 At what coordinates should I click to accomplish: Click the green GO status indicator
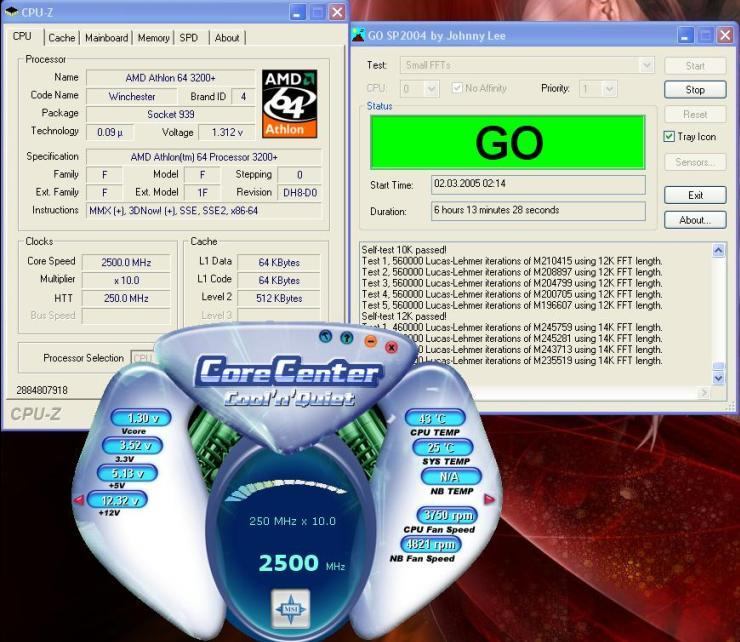point(507,142)
